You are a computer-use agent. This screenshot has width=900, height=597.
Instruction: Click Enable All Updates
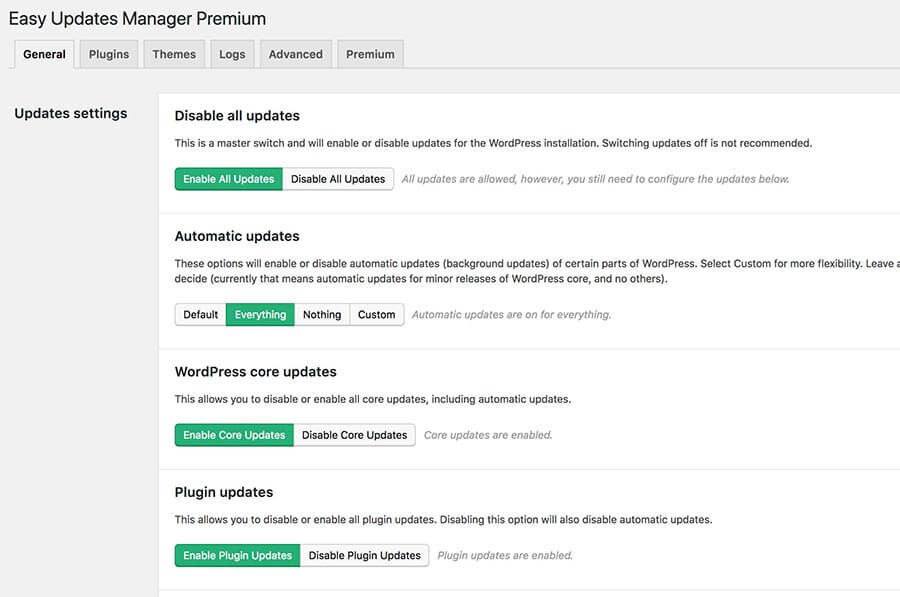(229, 178)
